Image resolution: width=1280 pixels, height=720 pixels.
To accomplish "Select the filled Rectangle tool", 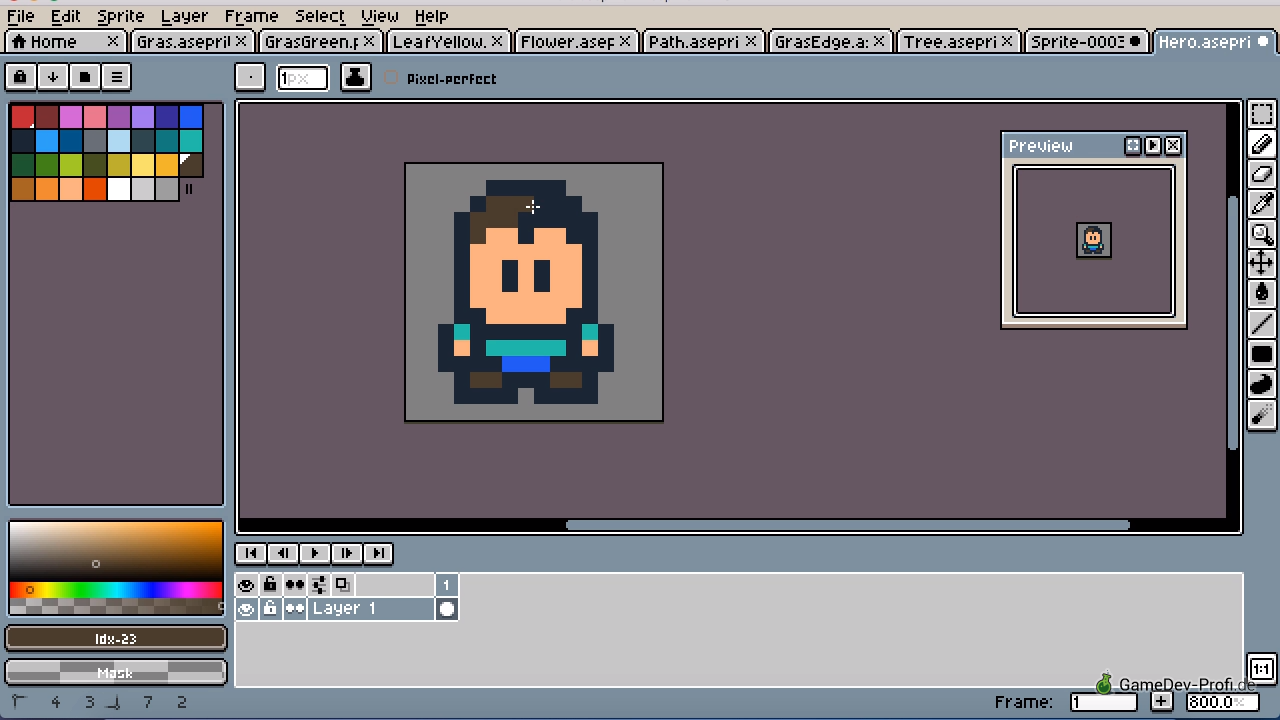I will [x=1261, y=354].
